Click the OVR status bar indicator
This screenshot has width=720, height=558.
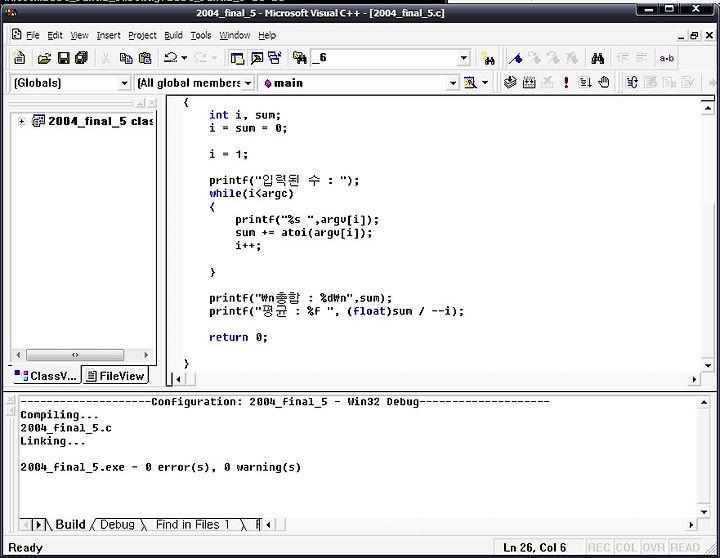click(x=653, y=547)
